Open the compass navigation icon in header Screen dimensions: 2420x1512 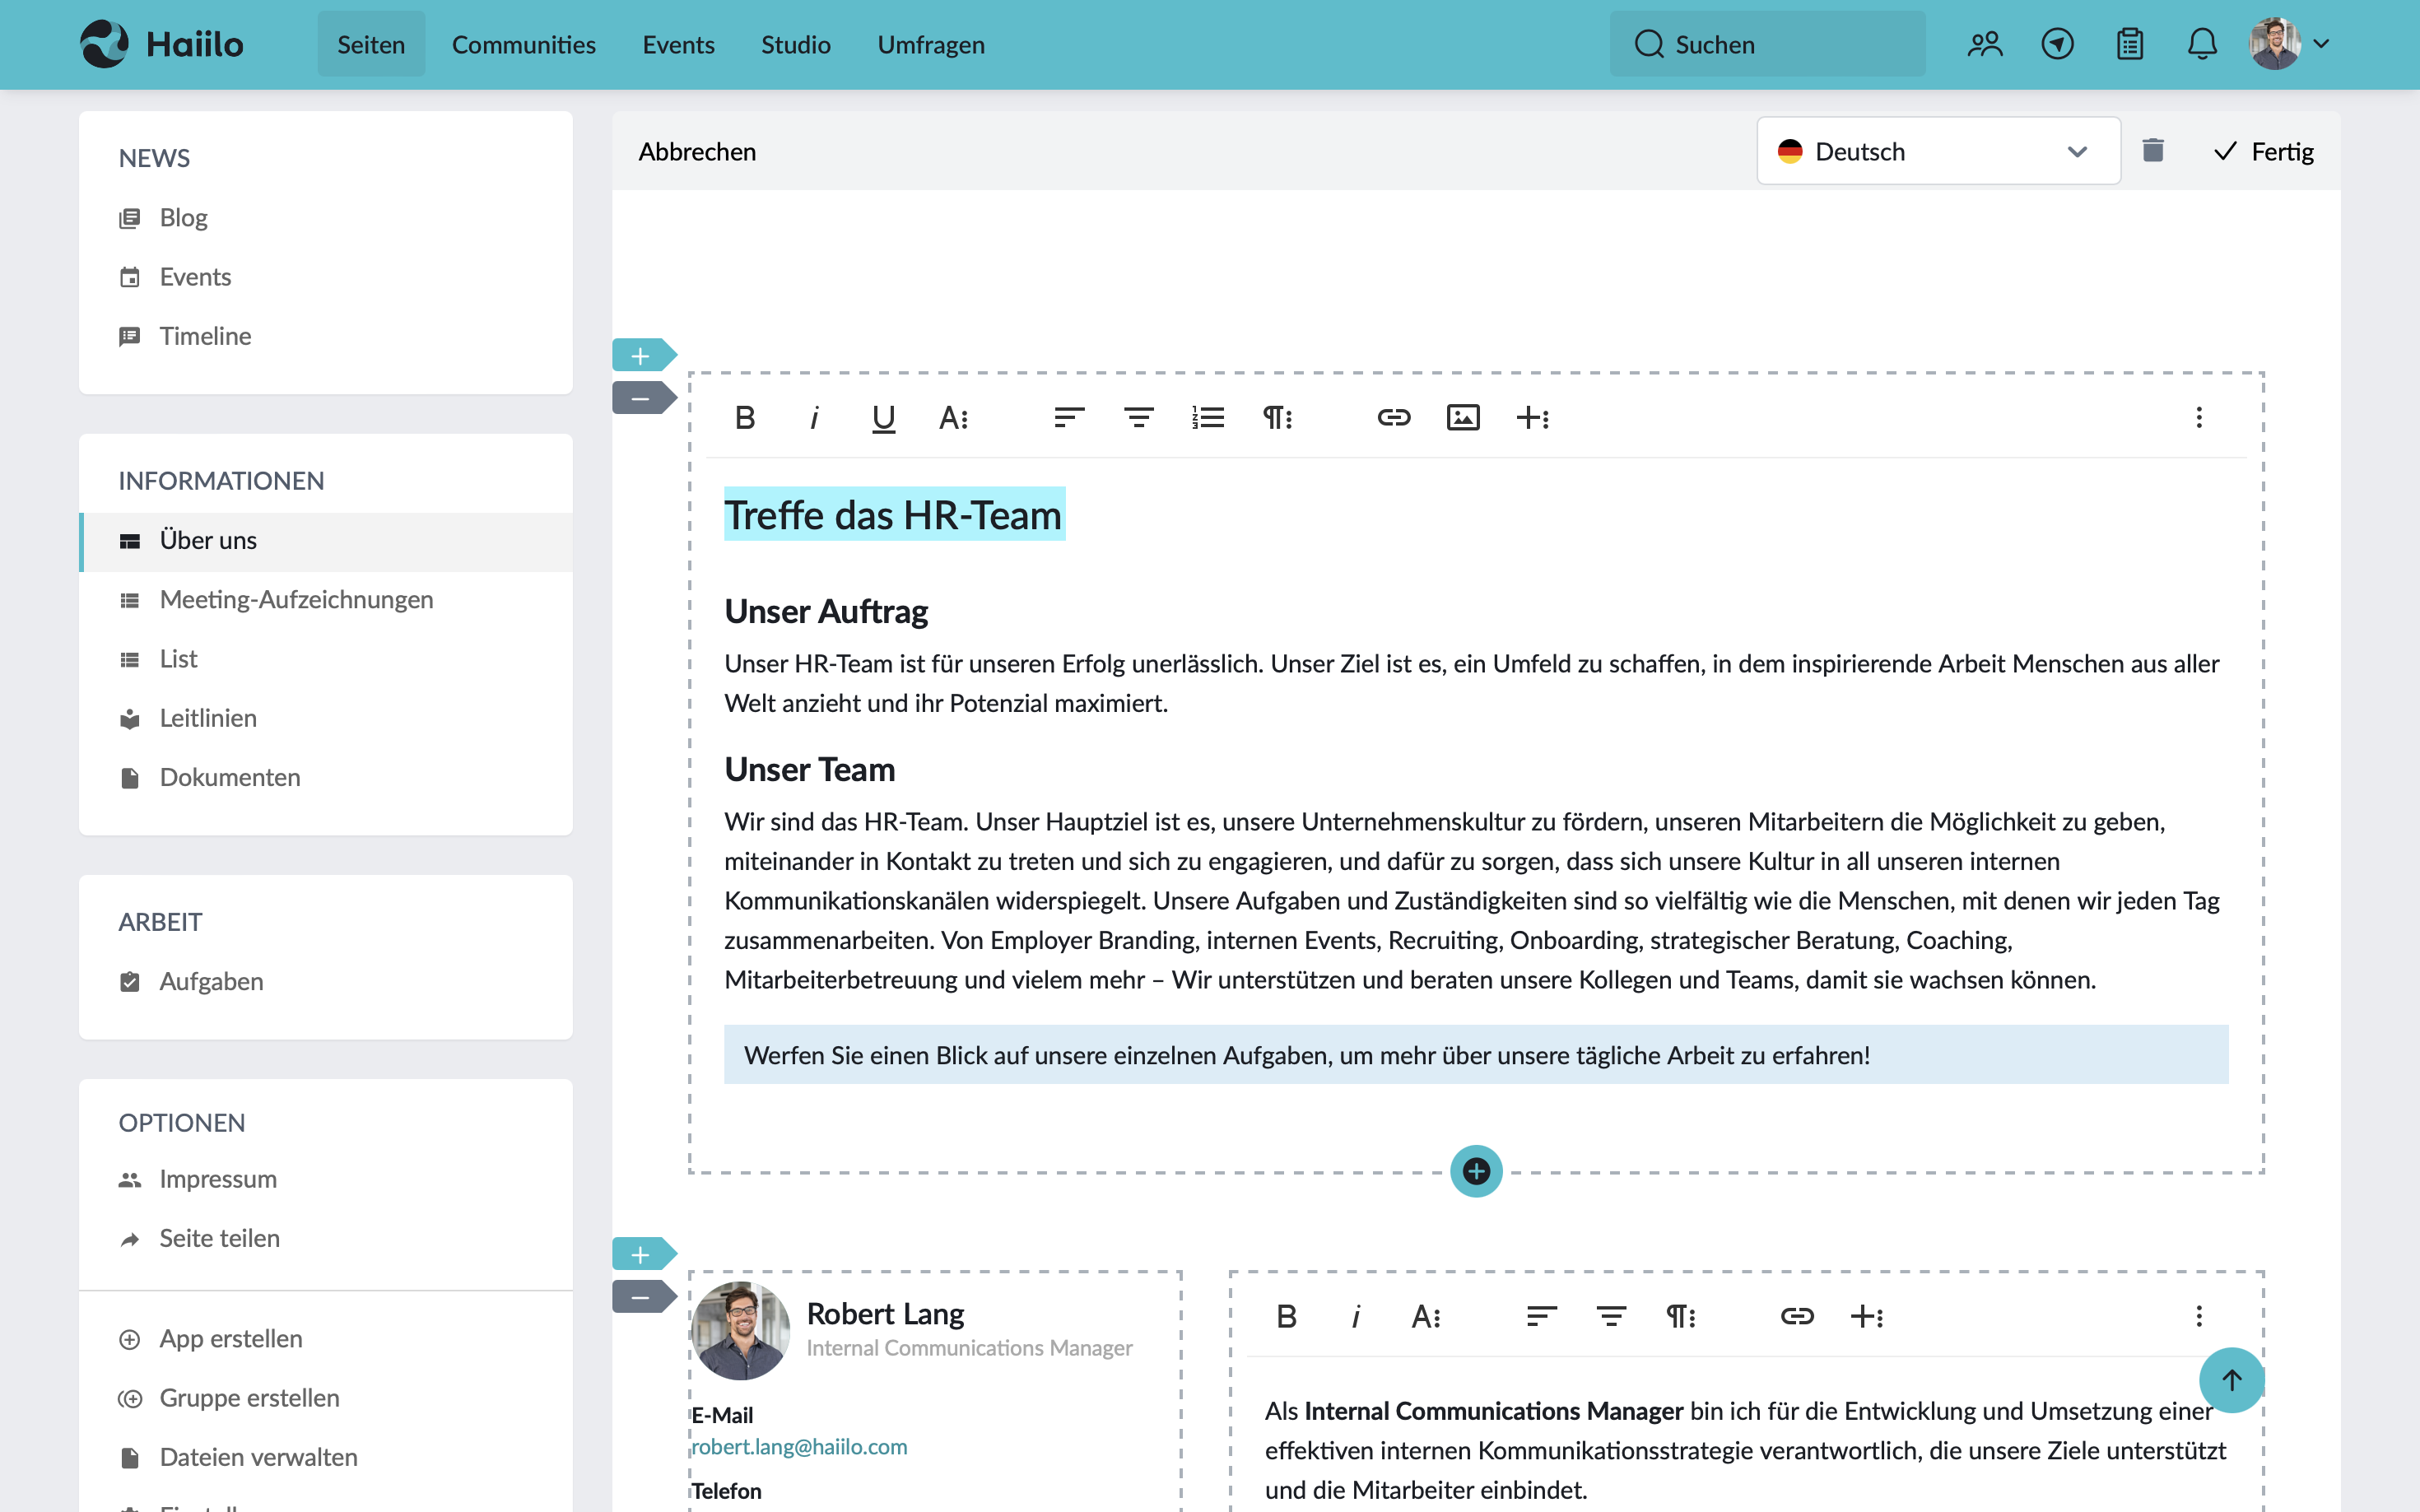tap(2057, 44)
